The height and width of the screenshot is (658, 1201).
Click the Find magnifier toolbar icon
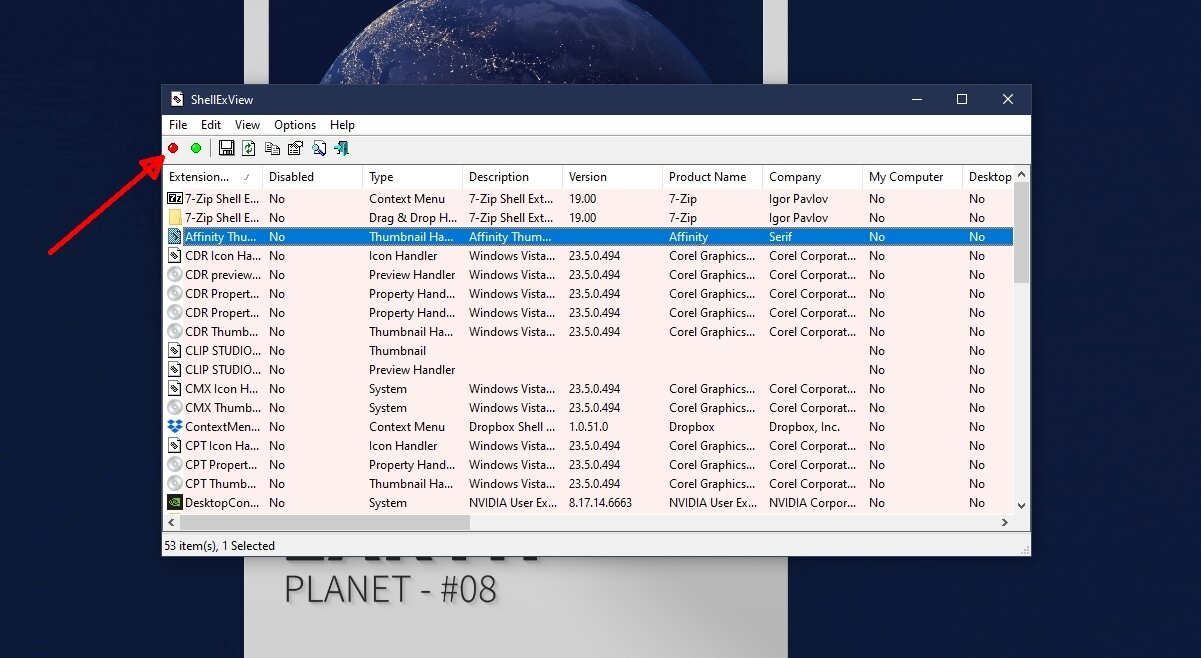[x=319, y=149]
